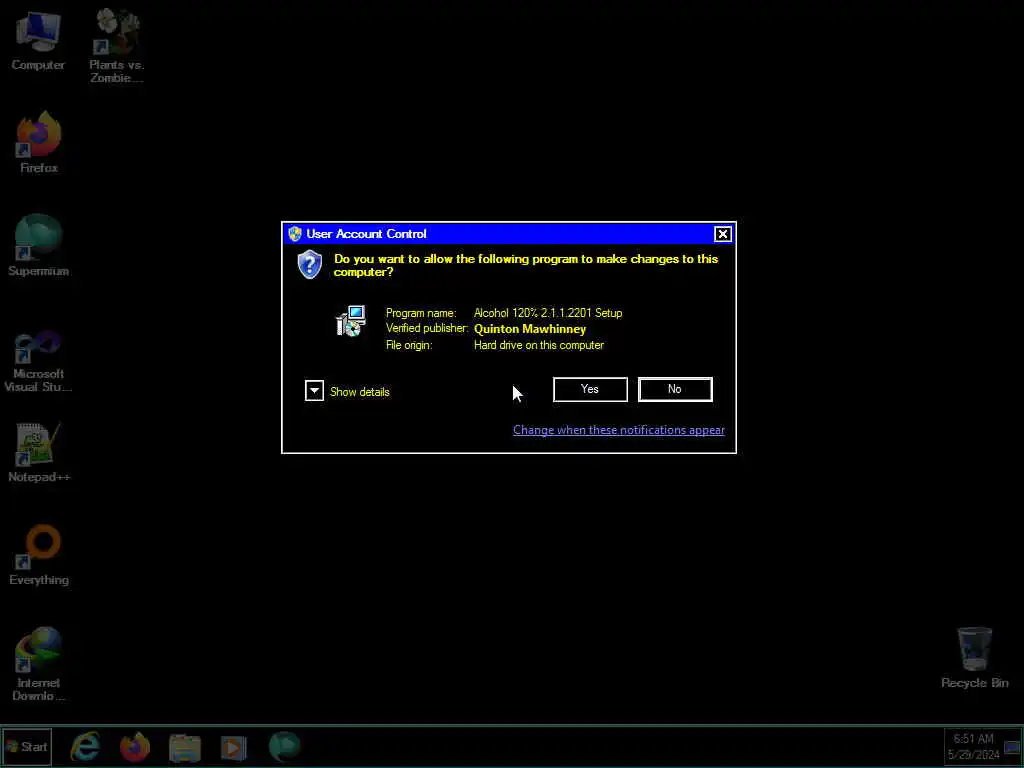Open the Recycle Bin
The image size is (1024, 768).
pyautogui.click(x=974, y=658)
